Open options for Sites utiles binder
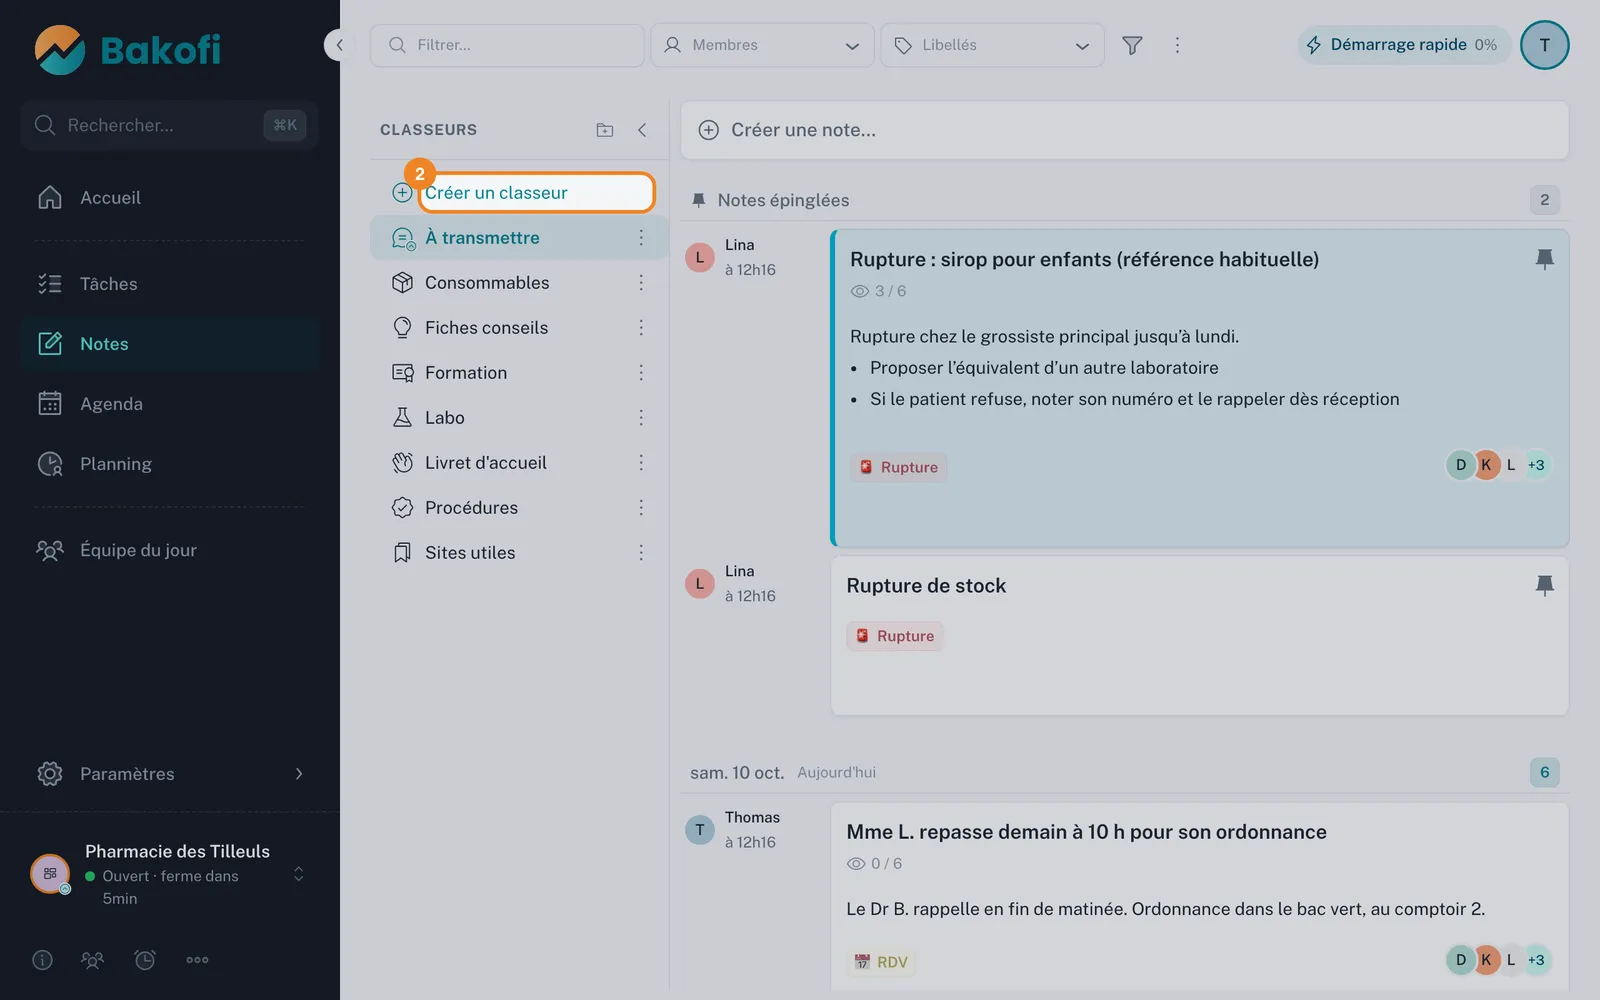Viewport: 1600px width, 1000px height. pyautogui.click(x=641, y=553)
